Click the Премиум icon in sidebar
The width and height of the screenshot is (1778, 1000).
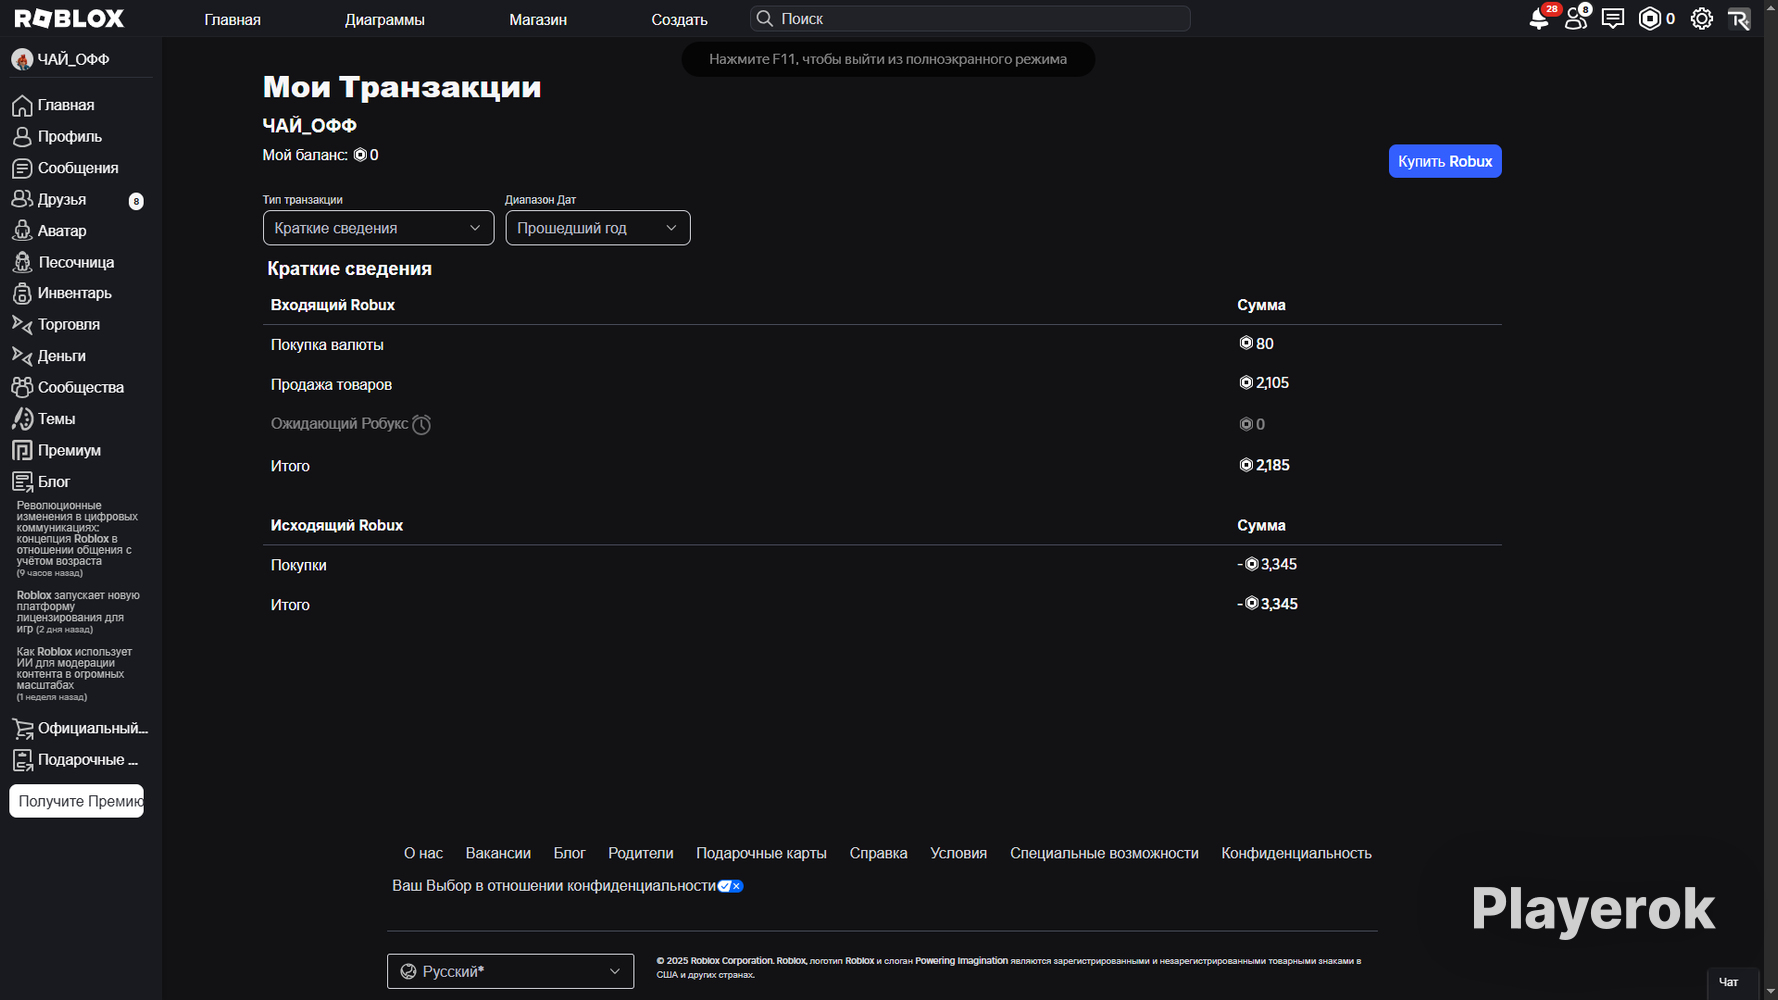22,450
